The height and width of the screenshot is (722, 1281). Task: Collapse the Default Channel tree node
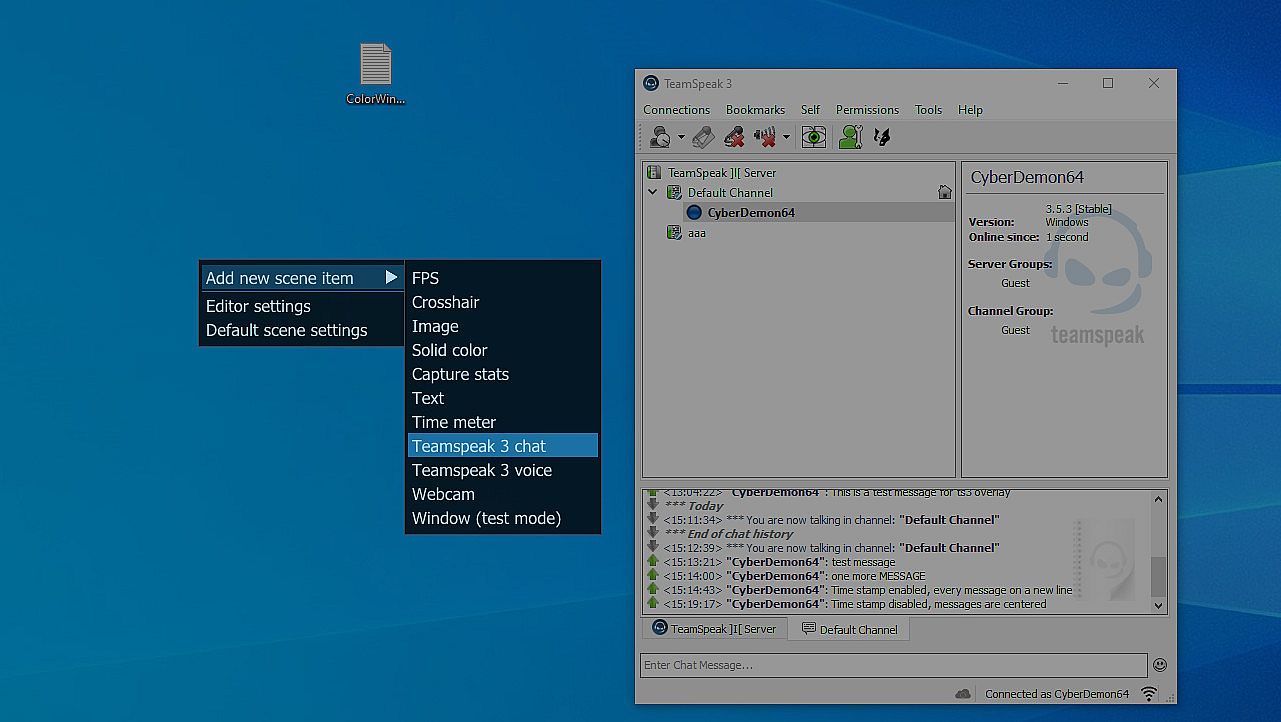(653, 192)
